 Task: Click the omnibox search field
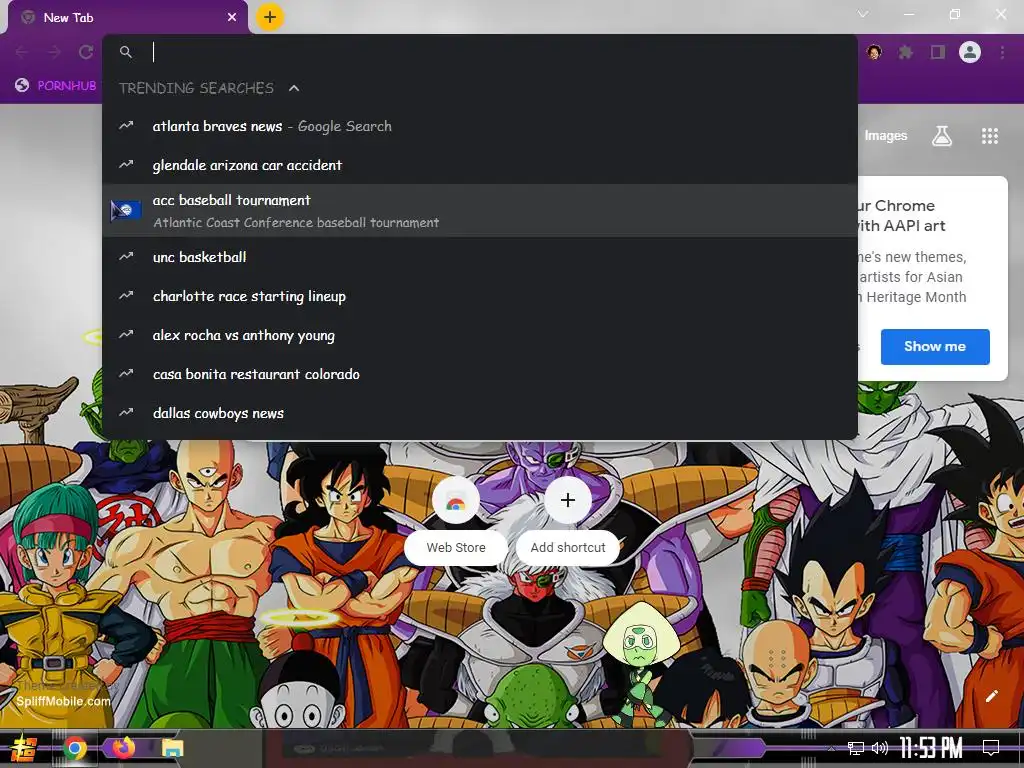[x=480, y=52]
